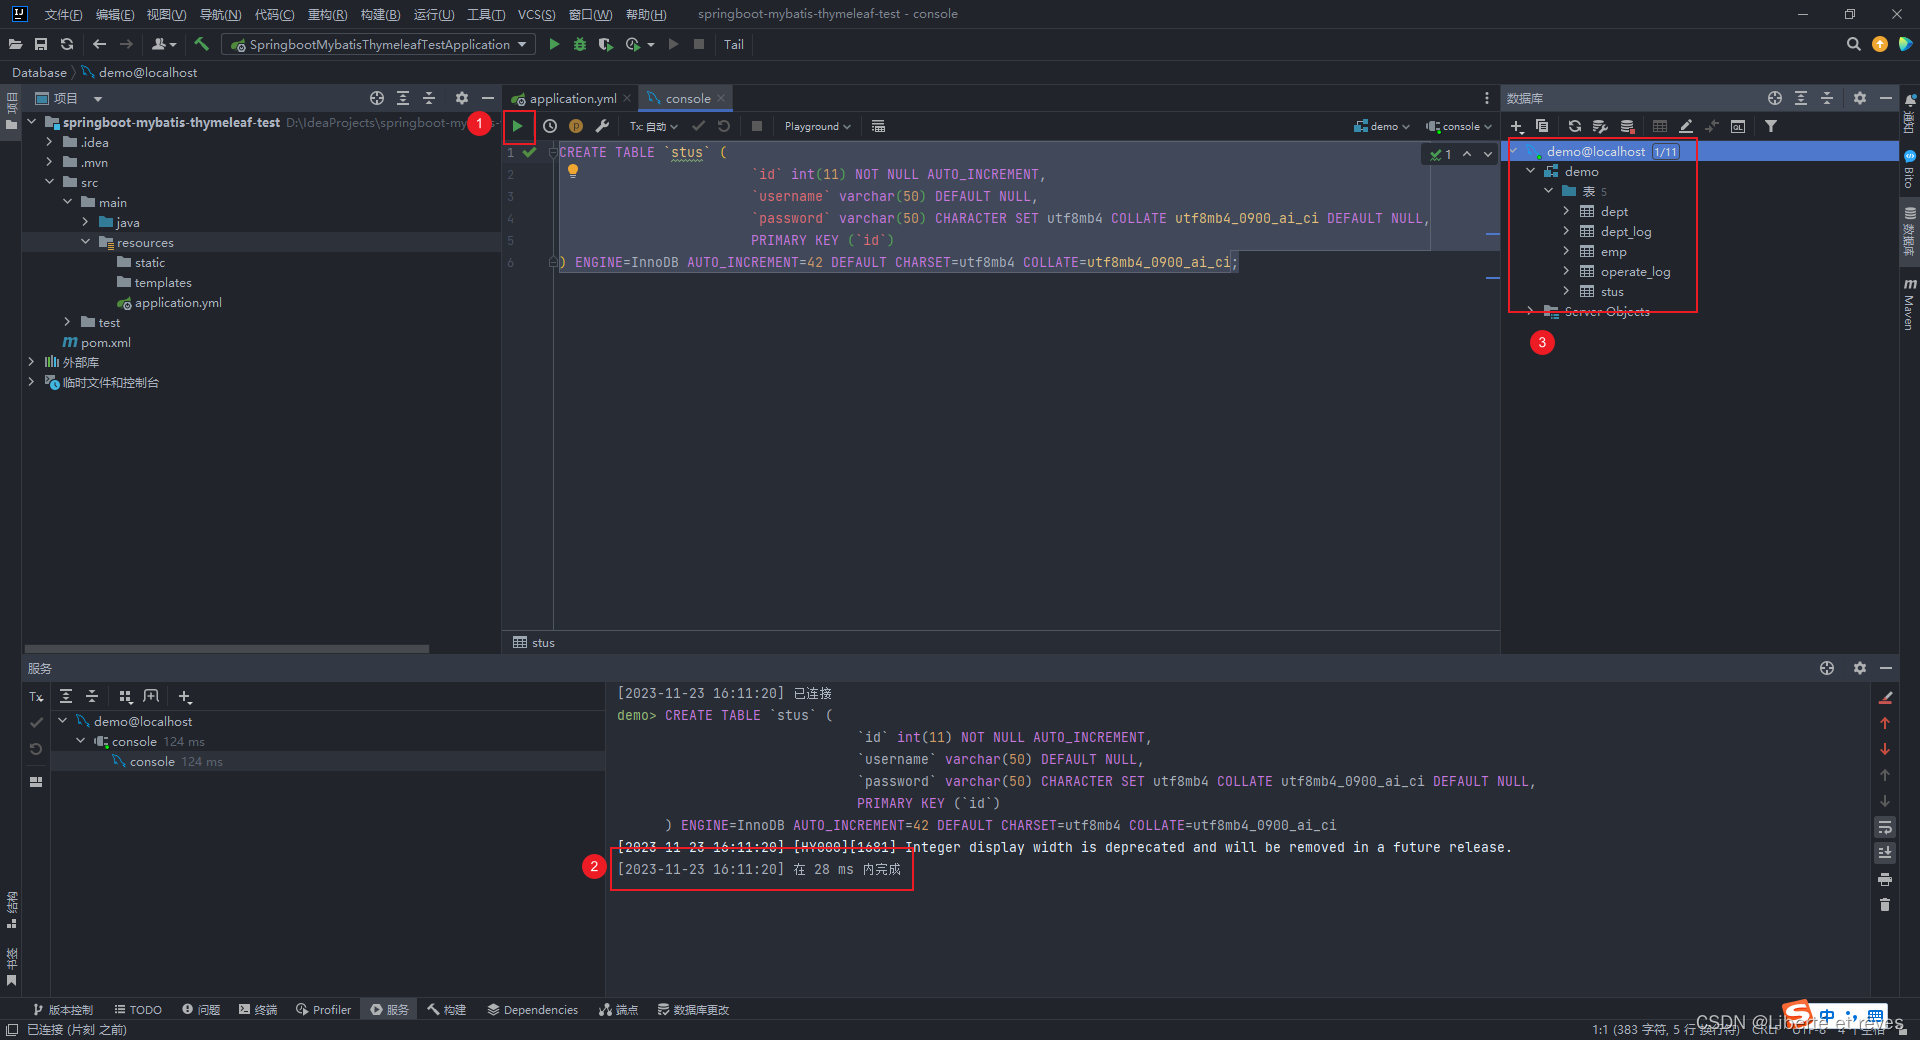This screenshot has width=1920, height=1040.
Task: Open Playground resolve mode dropdown
Action: coord(817,126)
